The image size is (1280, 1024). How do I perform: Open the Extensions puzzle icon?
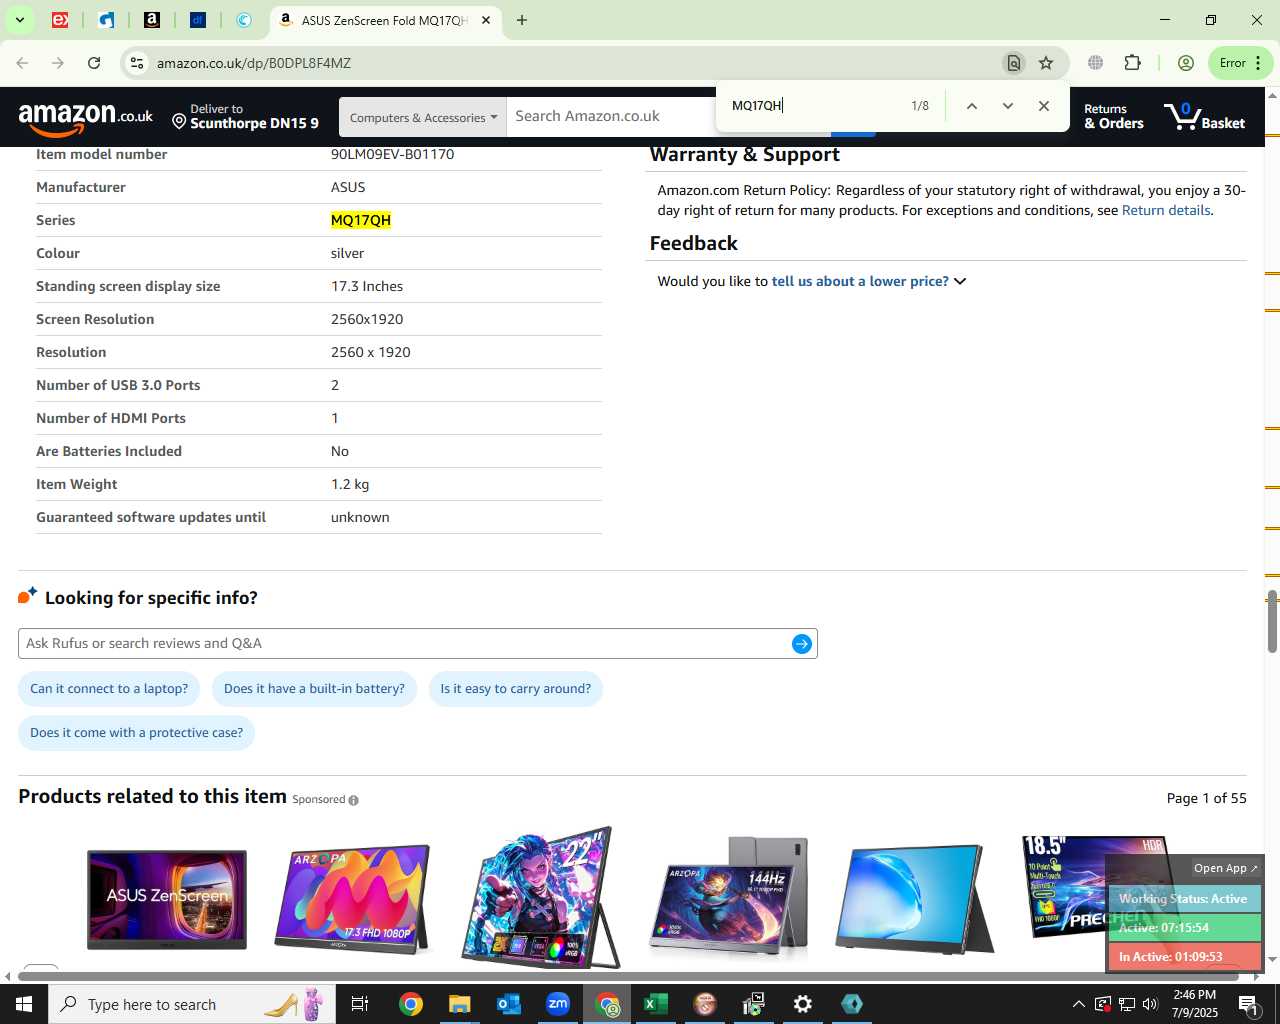[x=1132, y=63]
